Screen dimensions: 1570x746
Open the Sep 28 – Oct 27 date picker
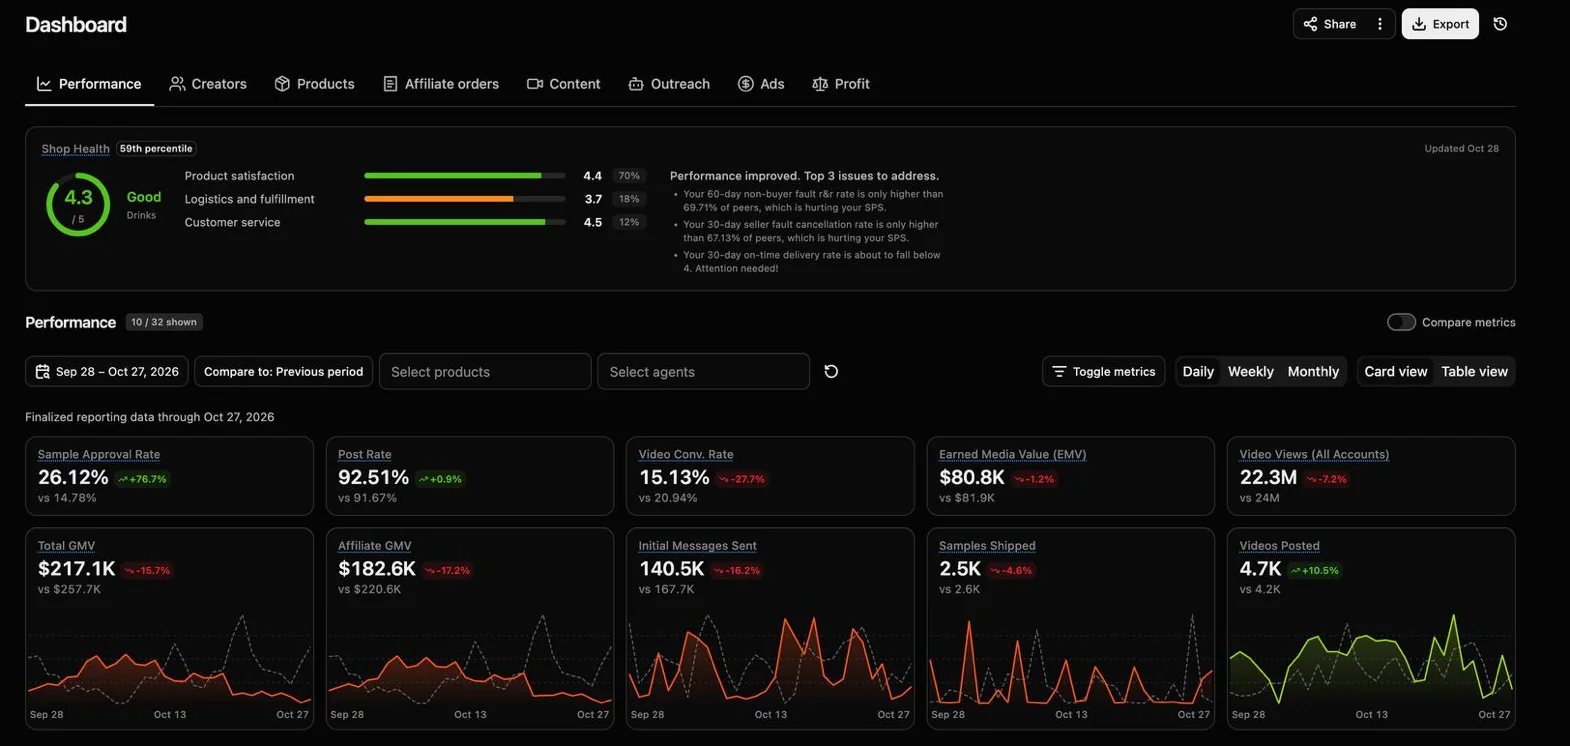click(108, 372)
